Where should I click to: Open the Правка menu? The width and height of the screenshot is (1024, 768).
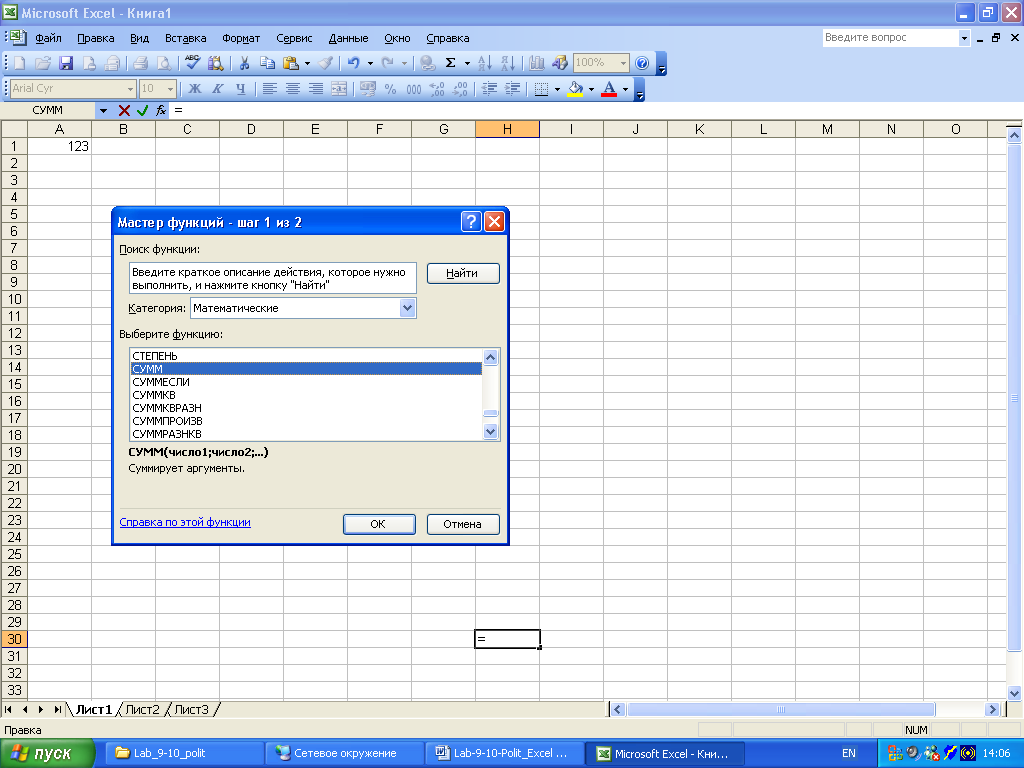(95, 38)
